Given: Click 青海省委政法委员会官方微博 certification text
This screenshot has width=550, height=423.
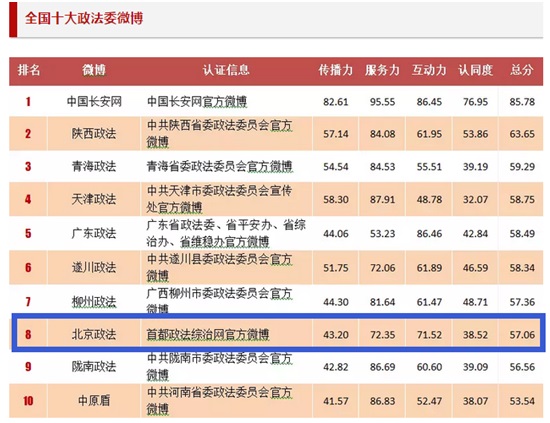Looking at the screenshot, I should (x=219, y=166).
